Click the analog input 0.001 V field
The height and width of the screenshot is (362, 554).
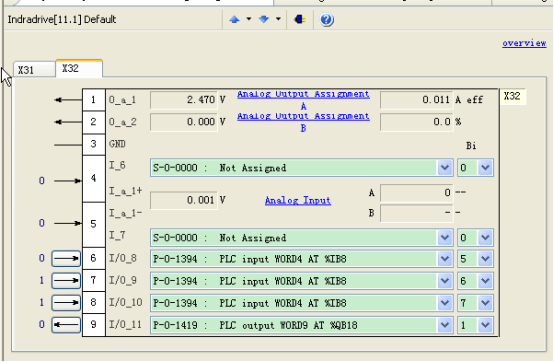coord(184,200)
